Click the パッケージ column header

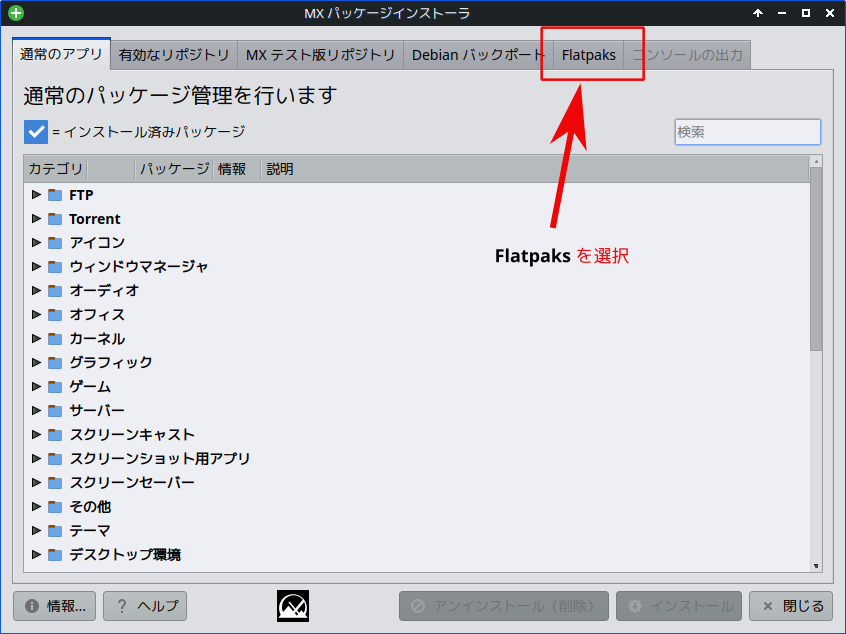point(174,169)
